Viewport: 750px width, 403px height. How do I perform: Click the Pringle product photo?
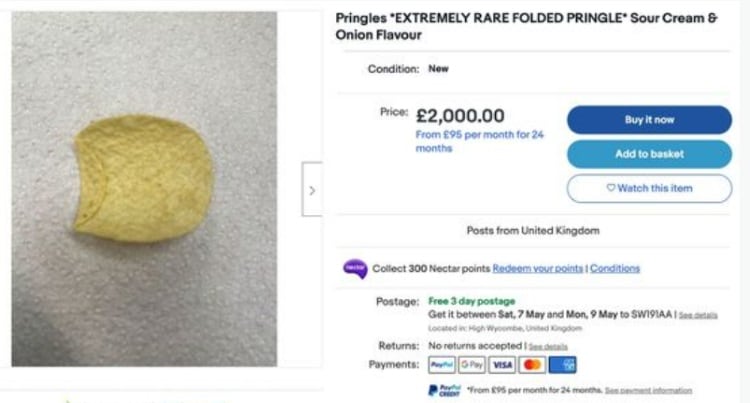pyautogui.click(x=144, y=188)
